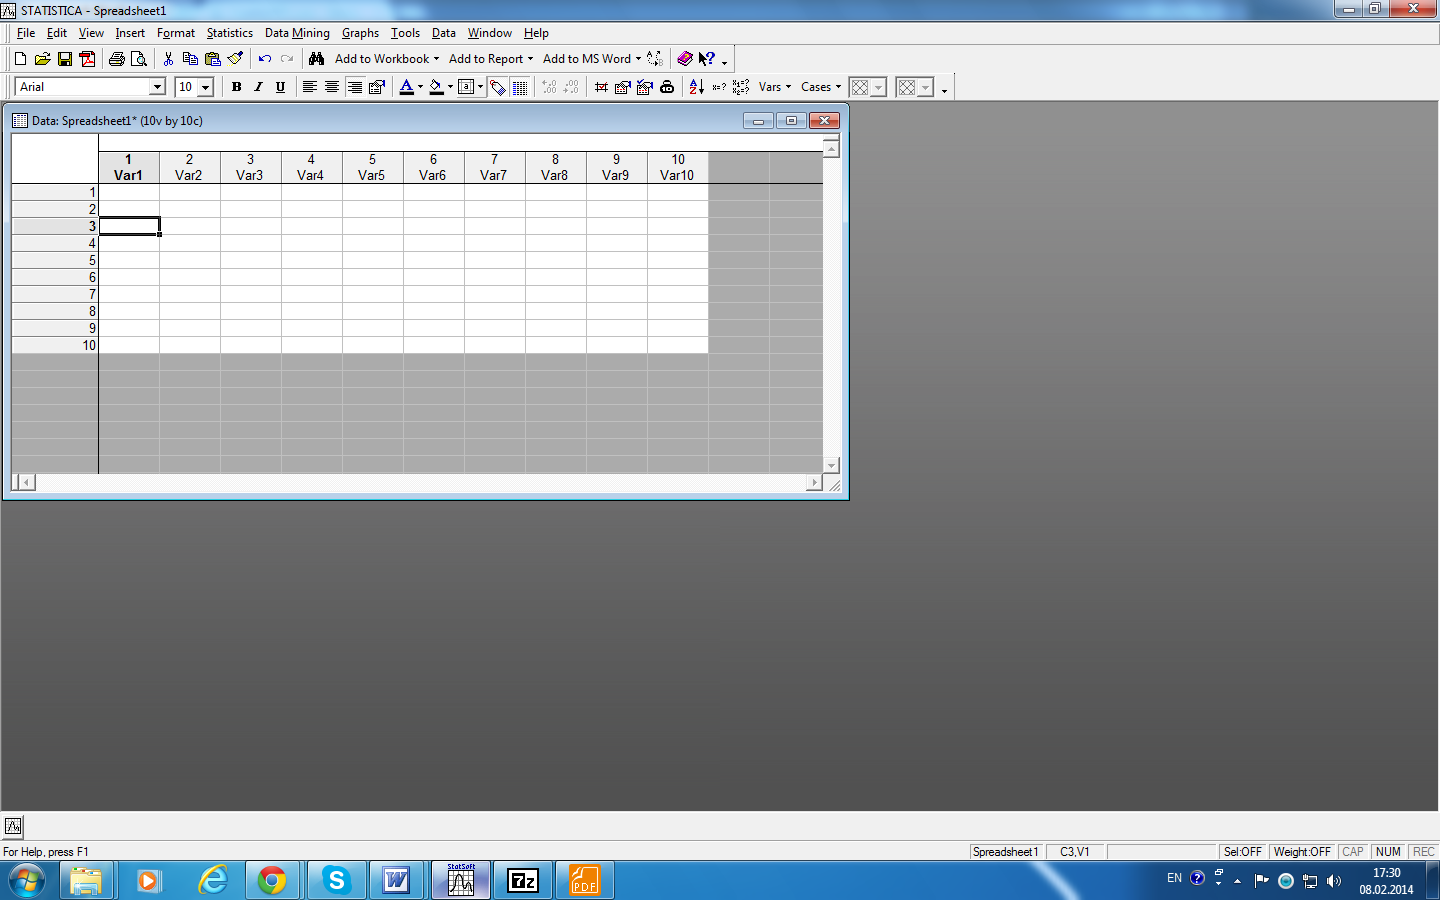Image resolution: width=1440 pixels, height=900 pixels.
Task: Open the font size 10 dropdown
Action: [x=205, y=87]
